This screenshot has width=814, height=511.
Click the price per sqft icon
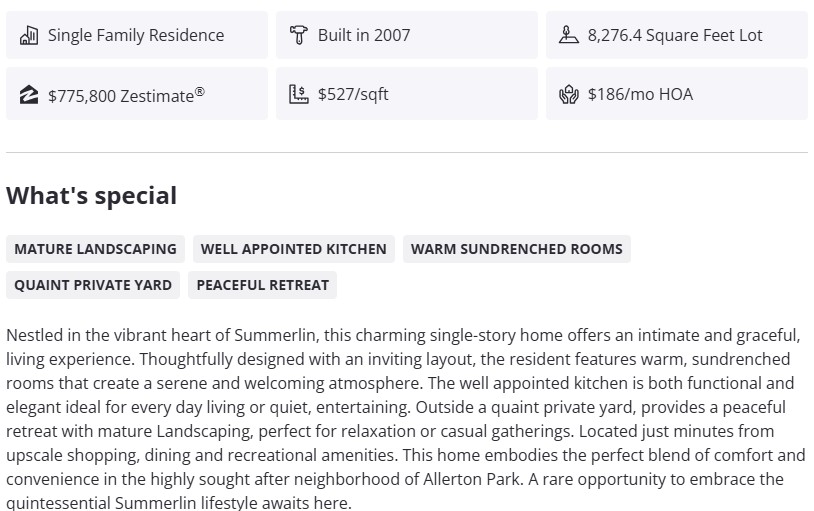298,95
